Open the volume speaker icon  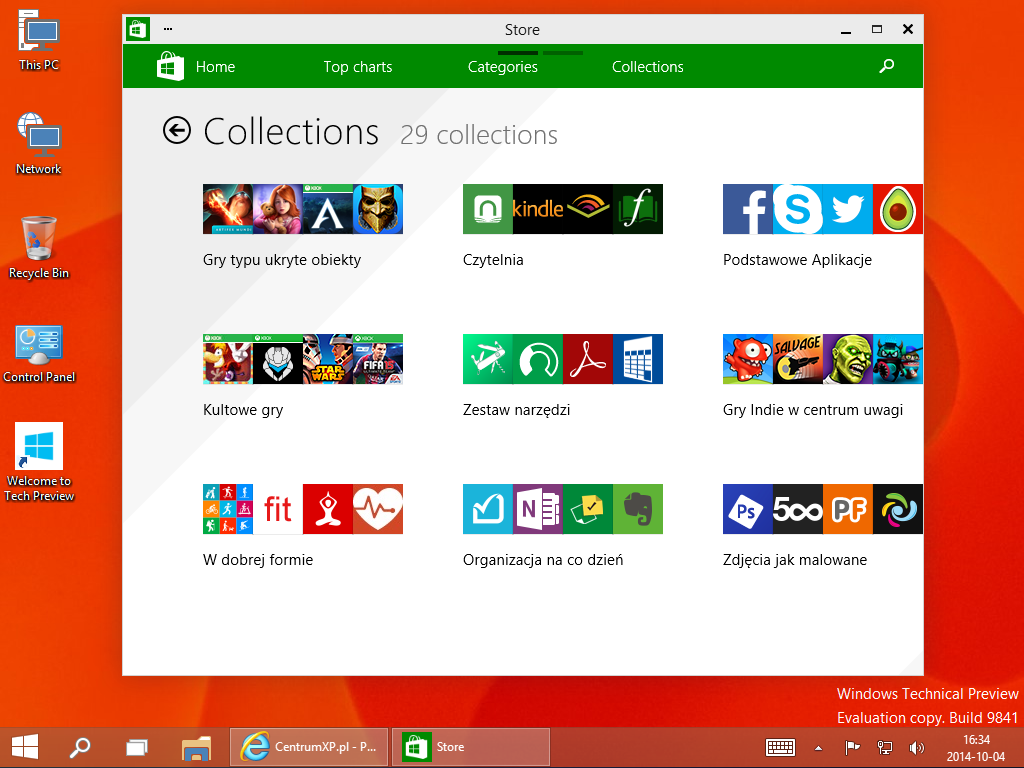pos(917,747)
